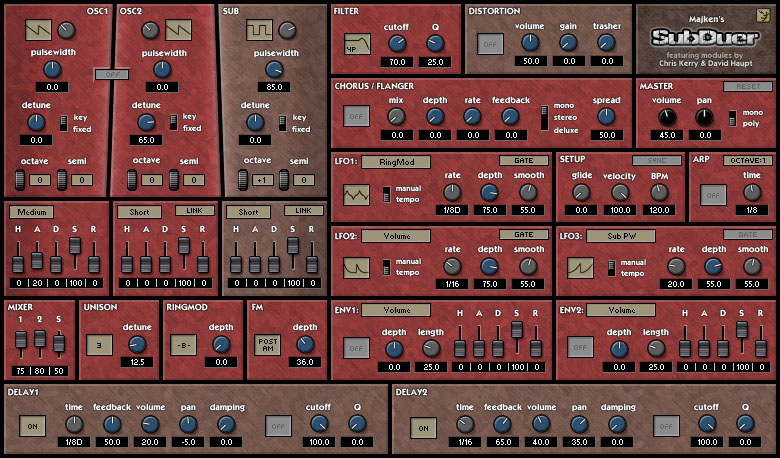This screenshot has height=458, width=780.
Task: Enable the ARP OFF button
Action: point(713,195)
